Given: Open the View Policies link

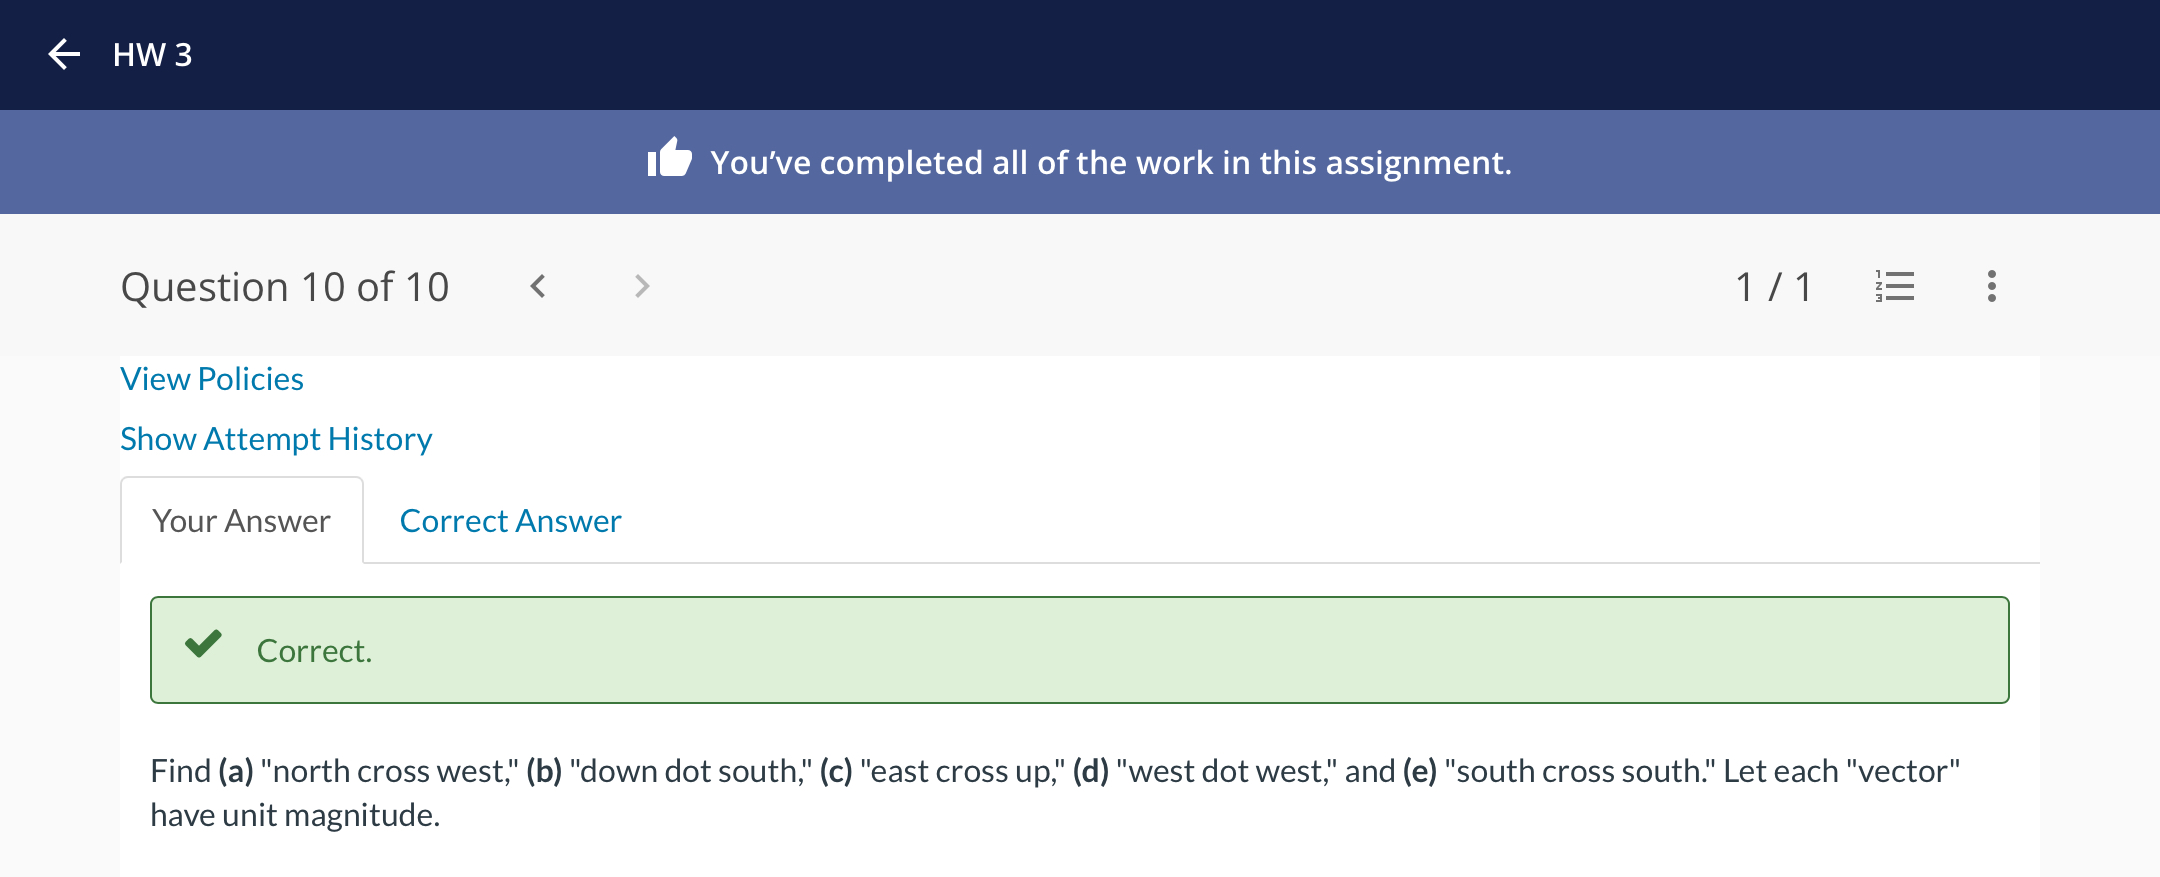Looking at the screenshot, I should click(212, 379).
